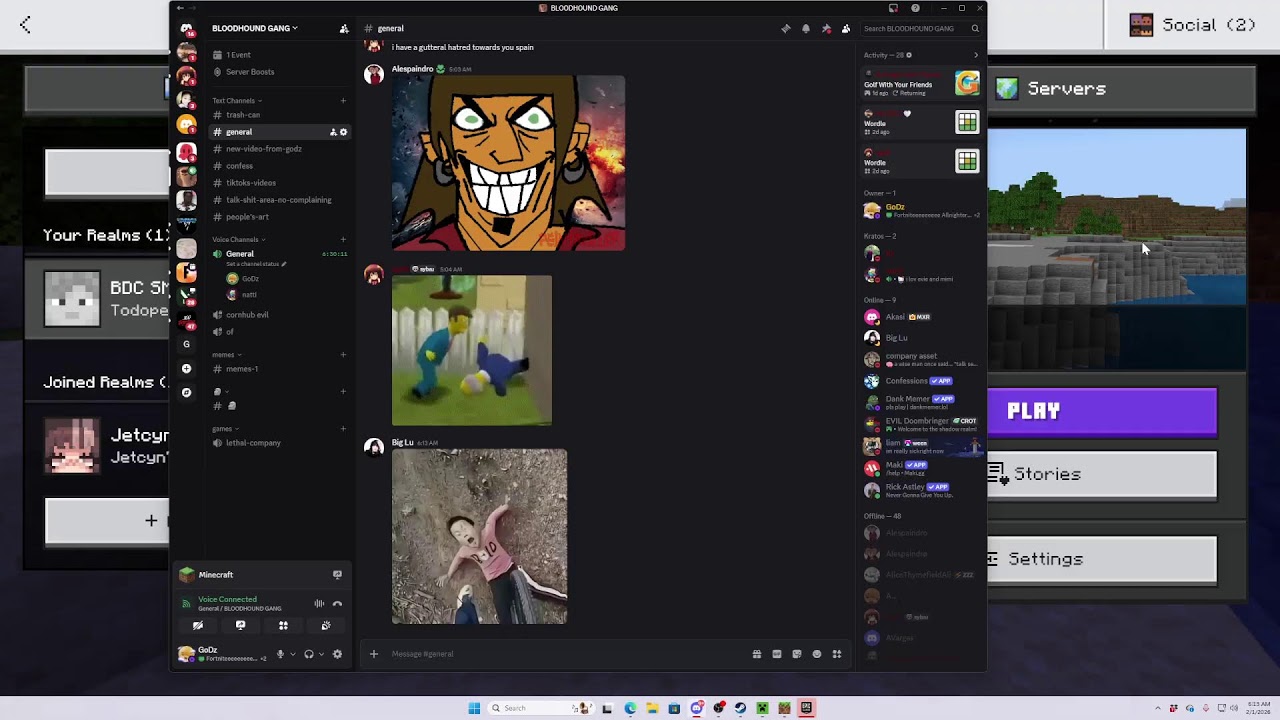Open the new-video-from-godz channel
Screen dimensions: 1280x720
tap(279, 149)
